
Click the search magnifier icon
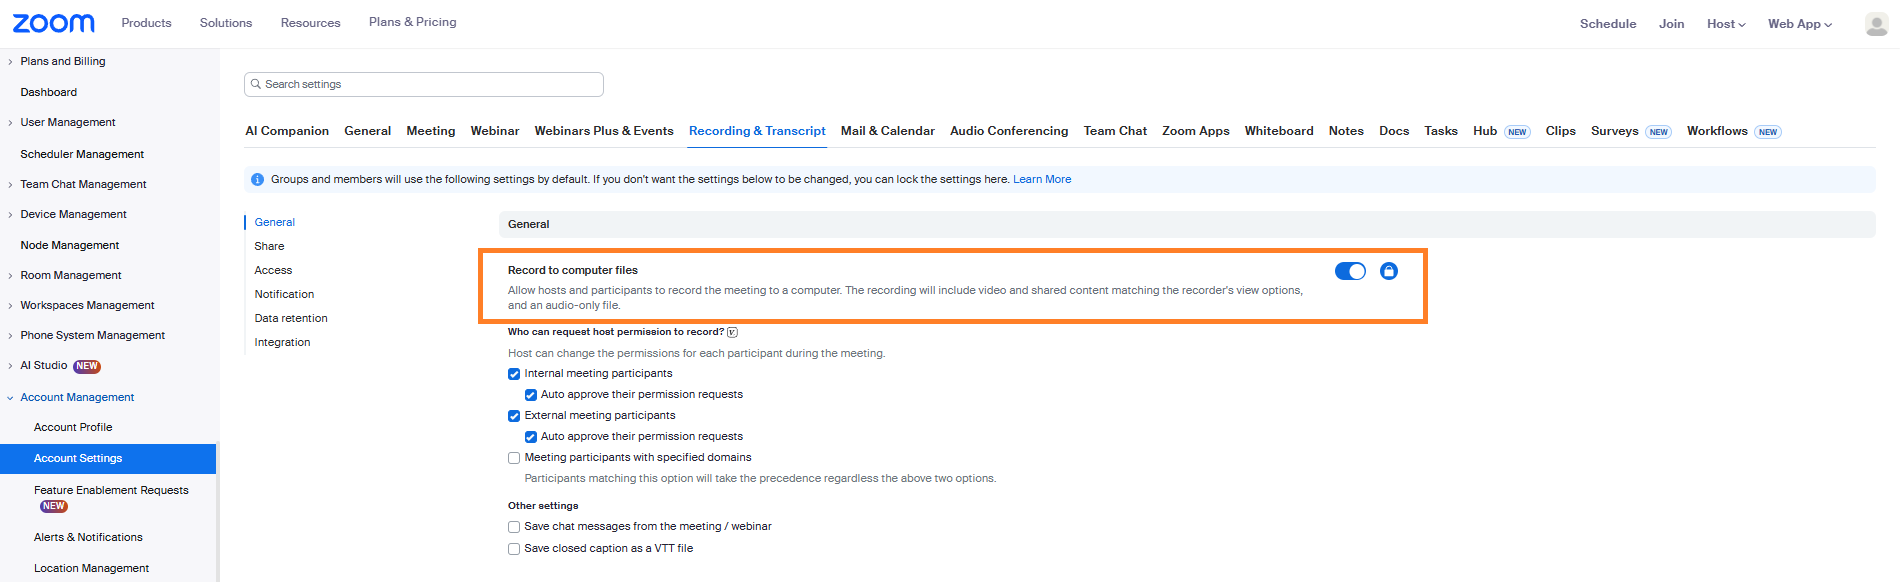click(x=256, y=84)
